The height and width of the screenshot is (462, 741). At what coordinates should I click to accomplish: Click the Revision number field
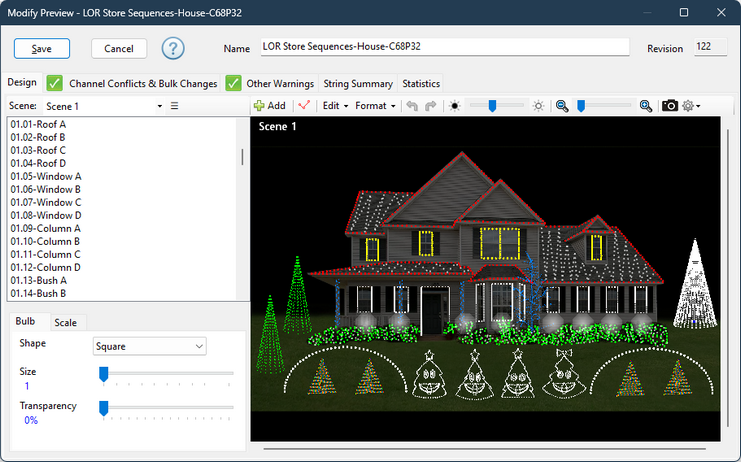click(710, 47)
